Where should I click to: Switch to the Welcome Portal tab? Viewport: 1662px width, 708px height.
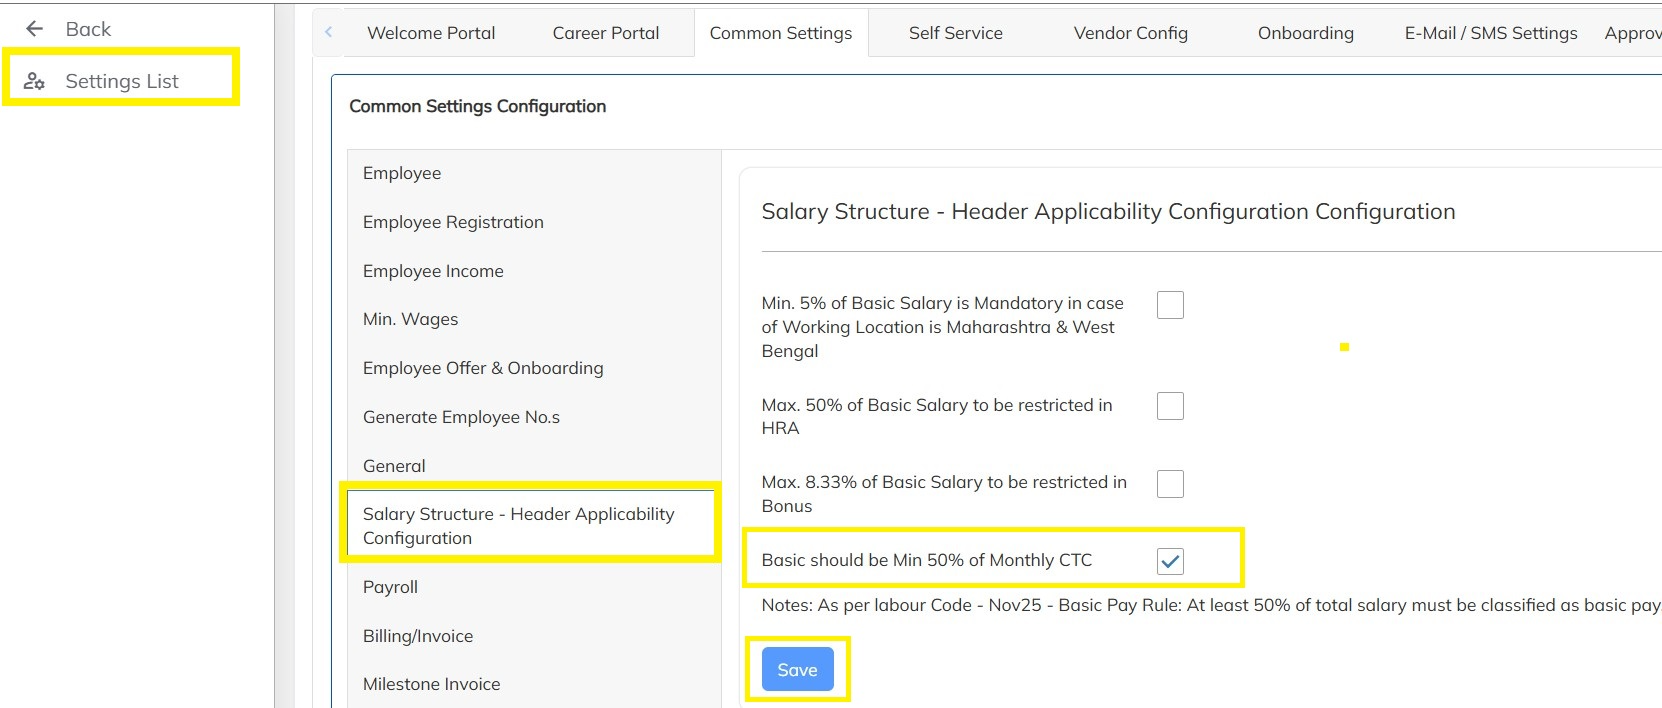(431, 33)
